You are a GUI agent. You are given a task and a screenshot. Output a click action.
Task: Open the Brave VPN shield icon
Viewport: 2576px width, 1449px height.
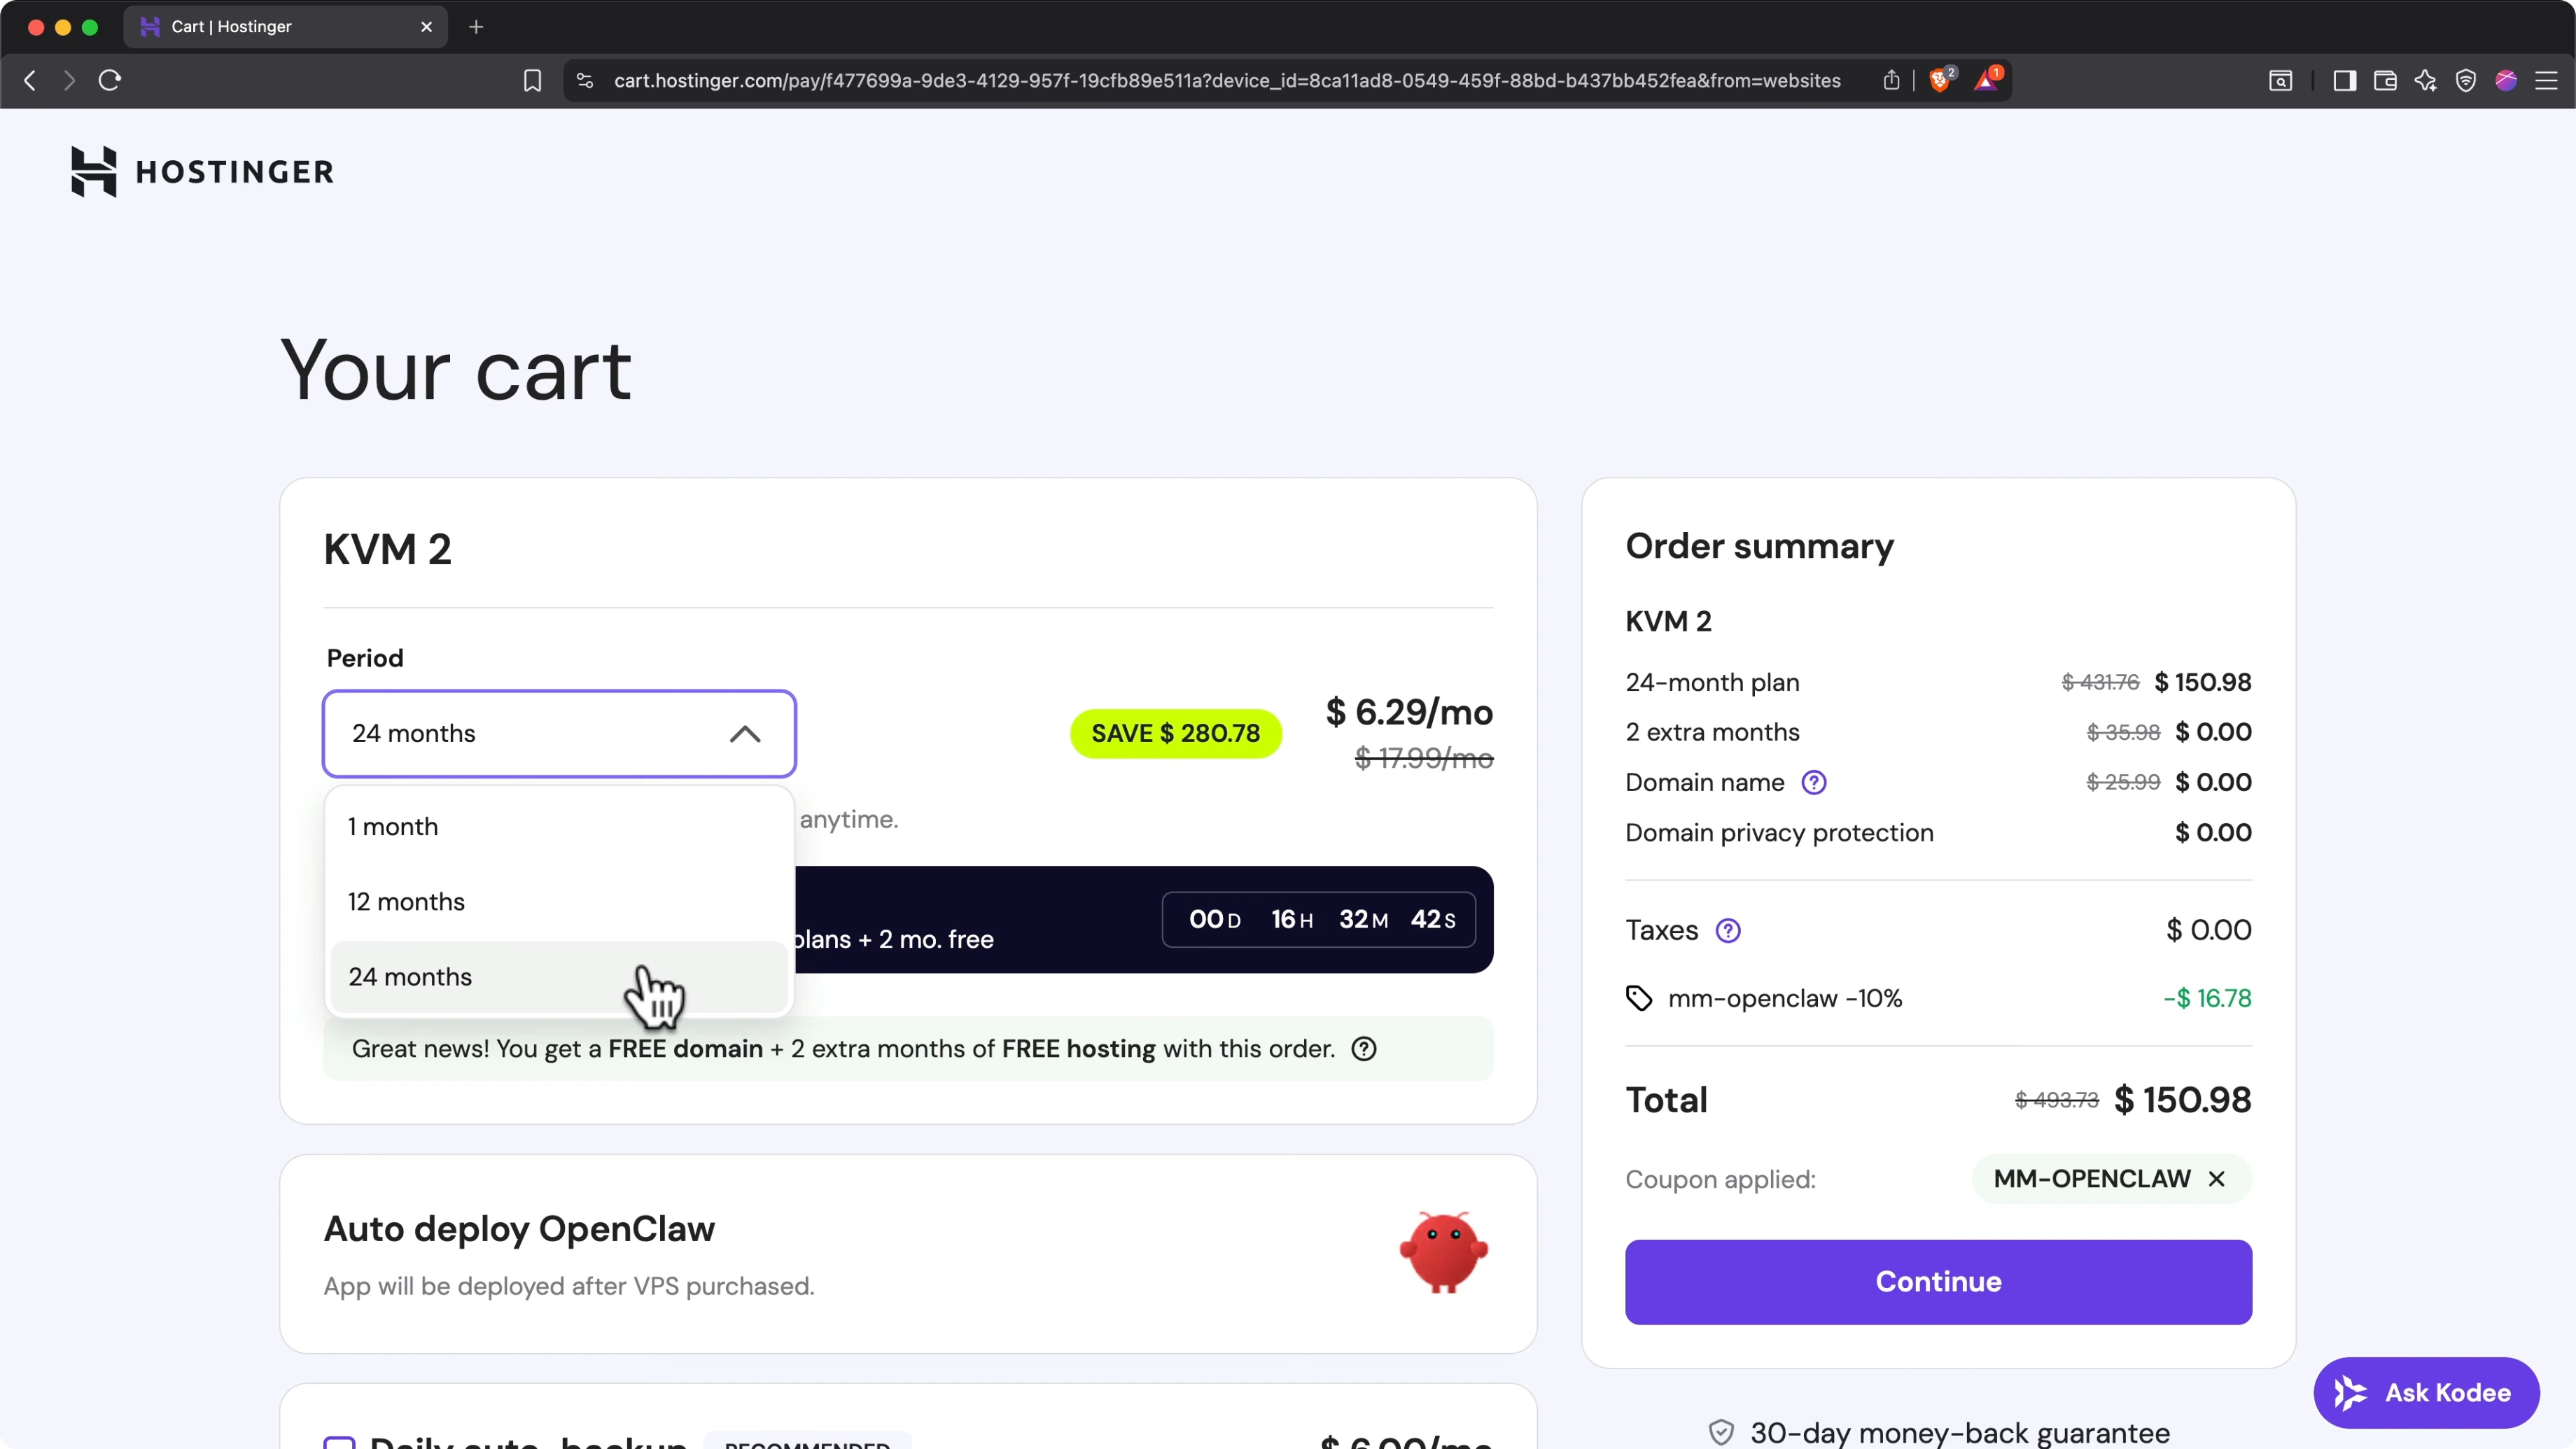pyautogui.click(x=2466, y=81)
